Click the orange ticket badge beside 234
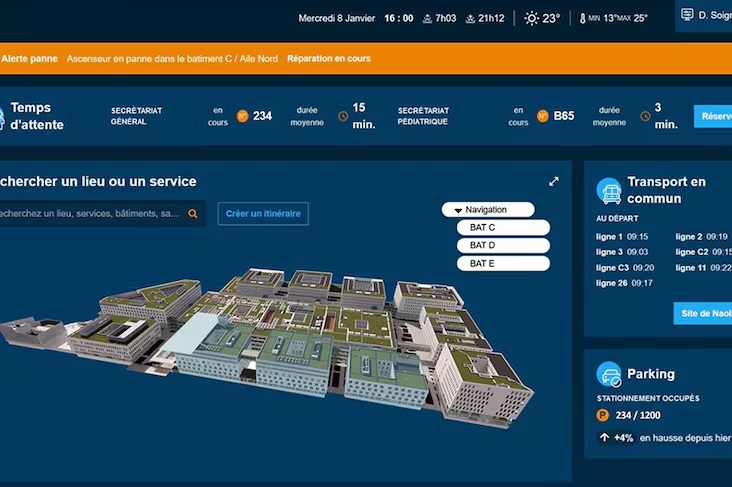 (x=242, y=116)
